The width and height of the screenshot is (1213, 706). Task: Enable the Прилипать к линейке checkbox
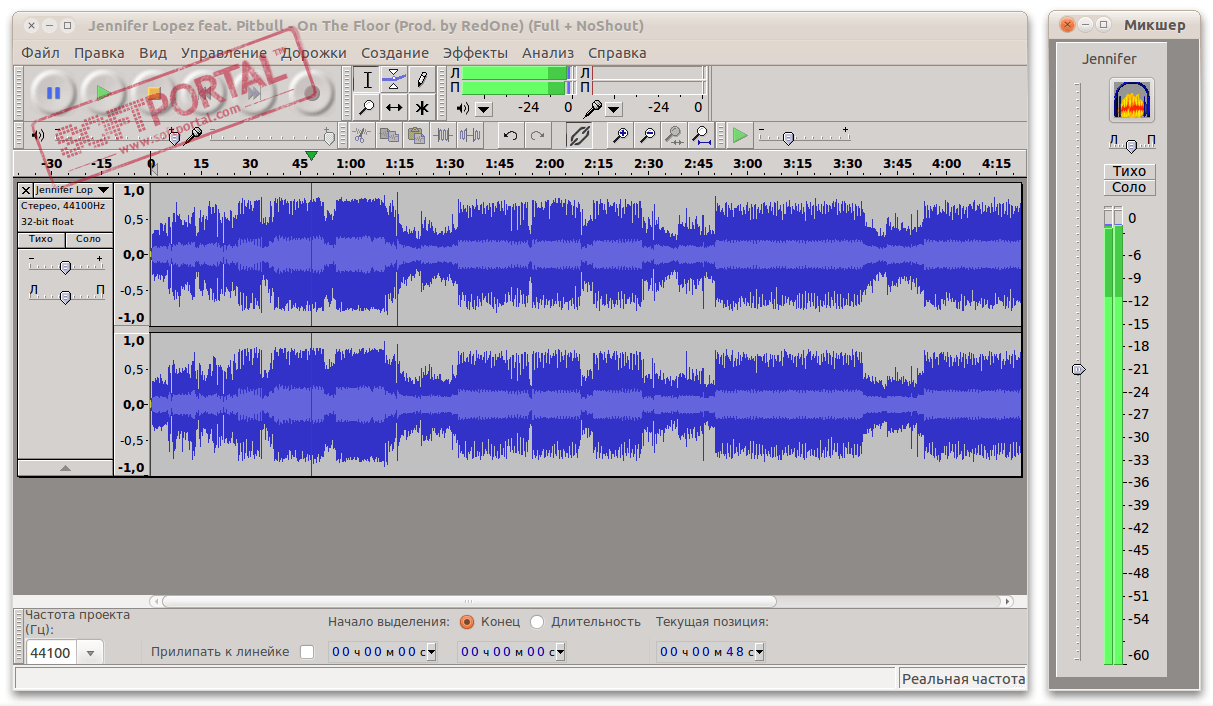click(x=307, y=652)
